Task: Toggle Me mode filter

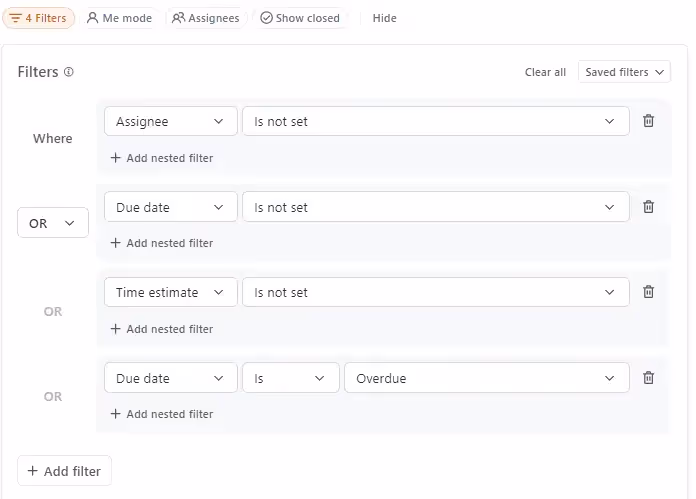Action: [119, 18]
